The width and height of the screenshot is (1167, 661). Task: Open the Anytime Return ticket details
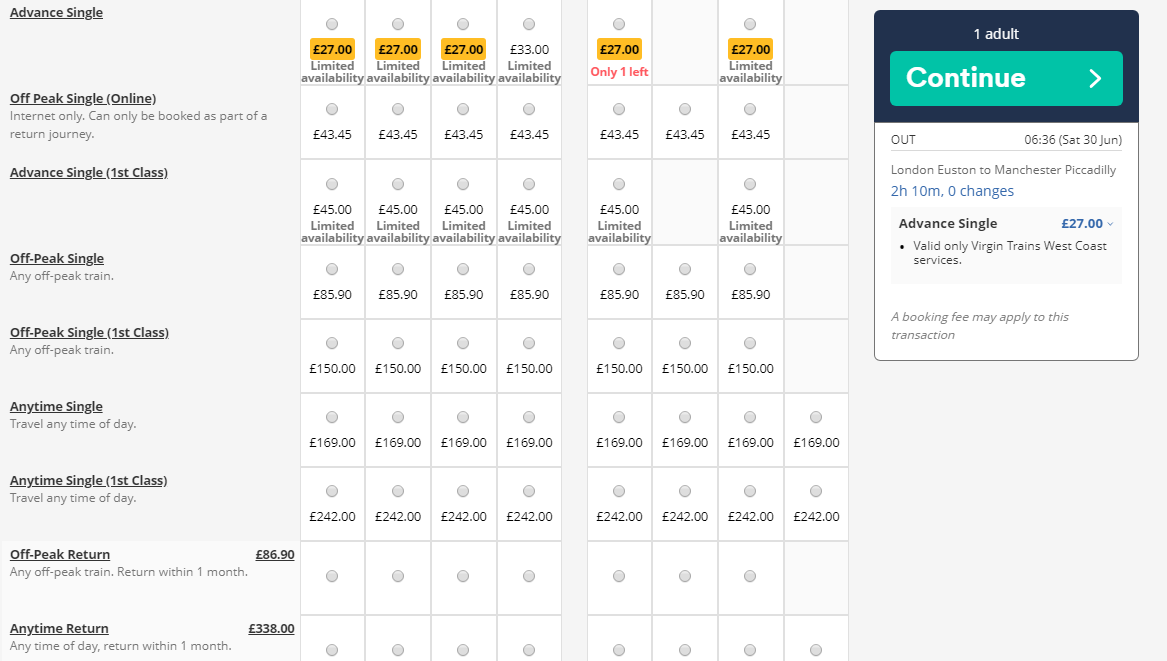[x=59, y=628]
